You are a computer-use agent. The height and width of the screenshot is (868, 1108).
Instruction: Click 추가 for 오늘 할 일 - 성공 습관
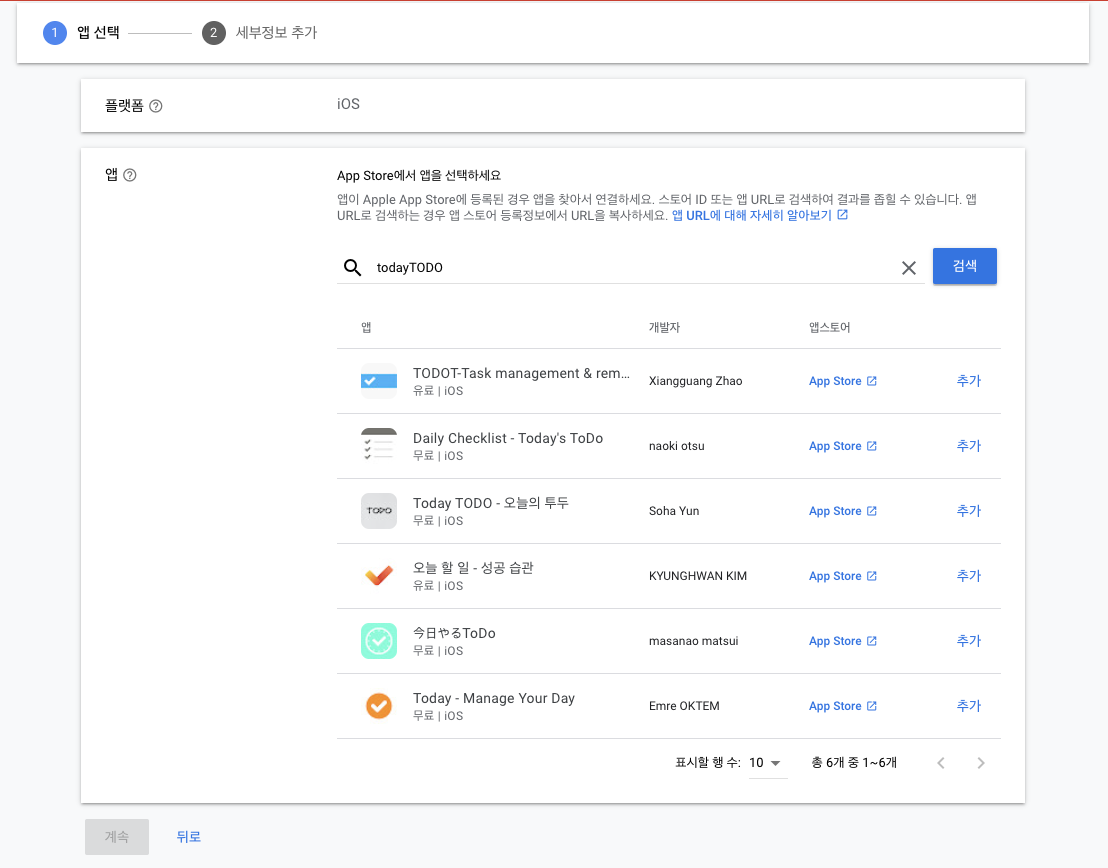point(969,576)
